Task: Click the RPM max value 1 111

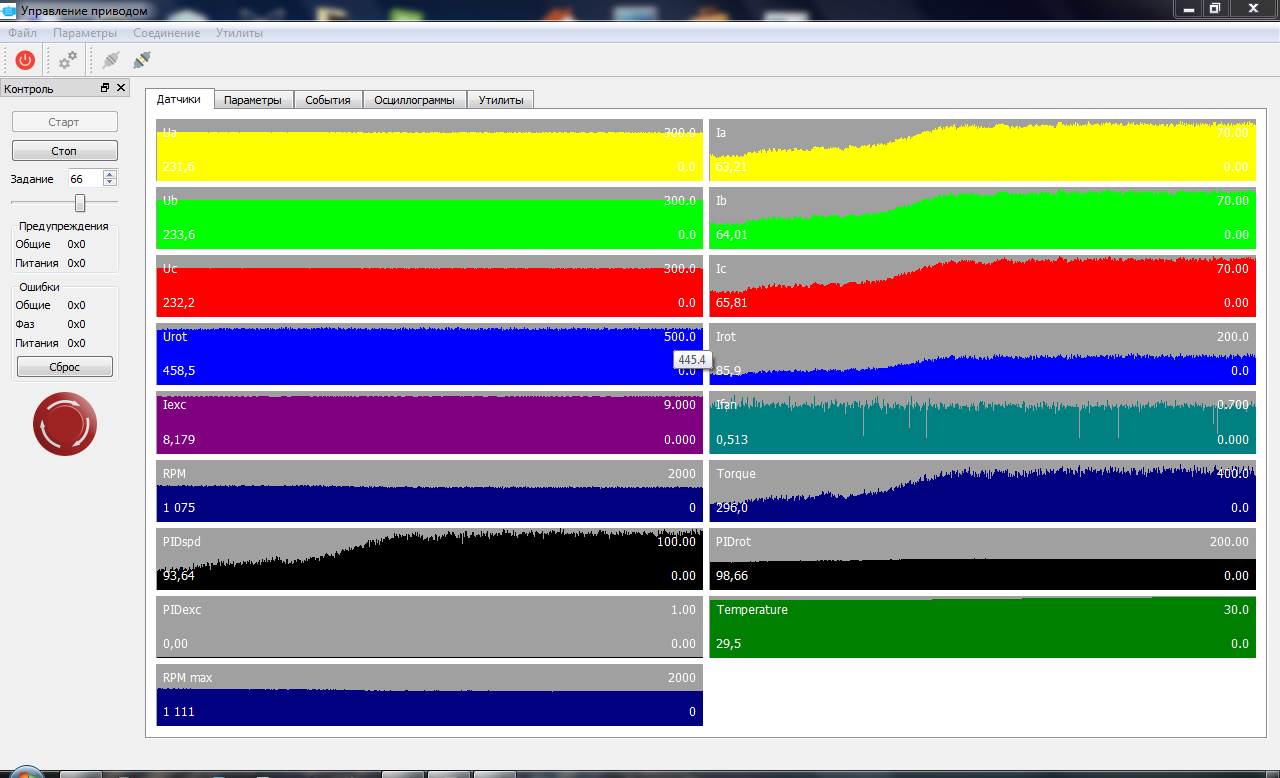Action: (x=178, y=711)
